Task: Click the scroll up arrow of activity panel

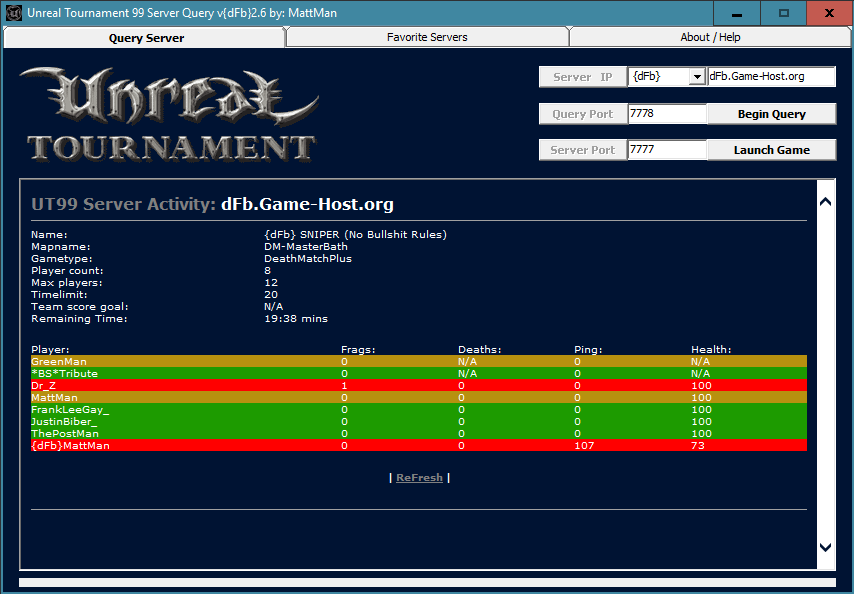Action: pyautogui.click(x=826, y=201)
